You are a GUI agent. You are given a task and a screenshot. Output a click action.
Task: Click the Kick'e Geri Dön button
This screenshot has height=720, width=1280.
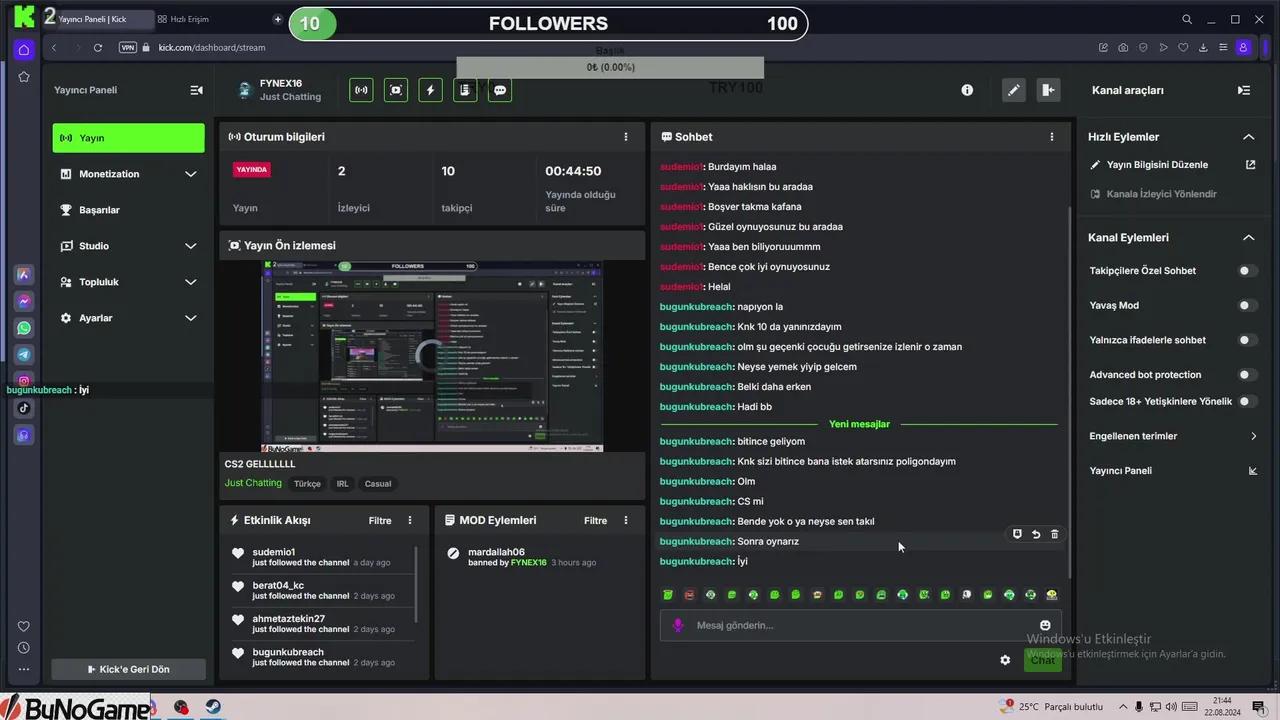128,669
